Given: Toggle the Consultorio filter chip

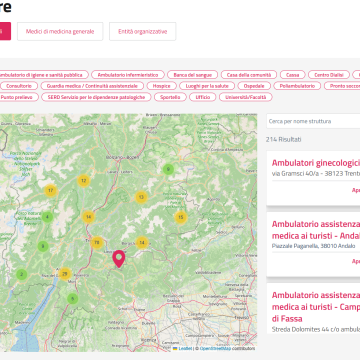Looking at the screenshot, I should tap(19, 86).
